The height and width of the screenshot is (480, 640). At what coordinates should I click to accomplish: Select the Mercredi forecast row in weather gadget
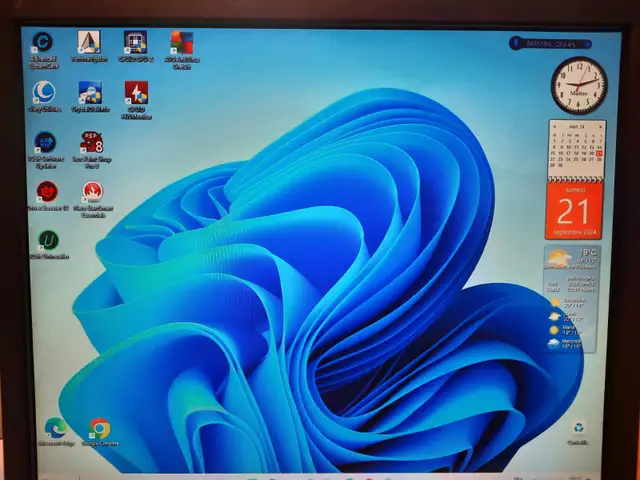(x=566, y=343)
